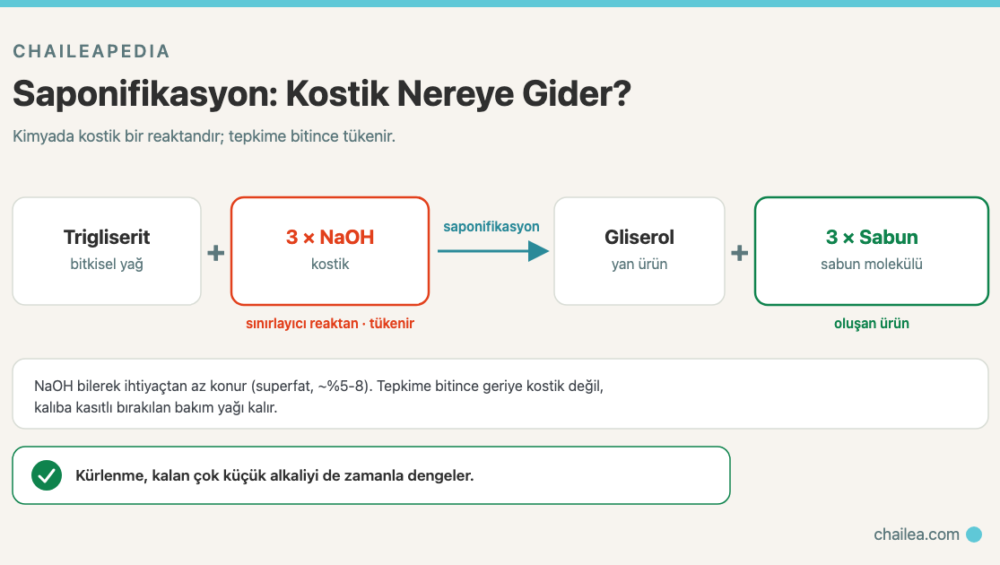Click the 'saponifikasyon' label above arrow
The width and height of the screenshot is (1000, 565).
491,226
